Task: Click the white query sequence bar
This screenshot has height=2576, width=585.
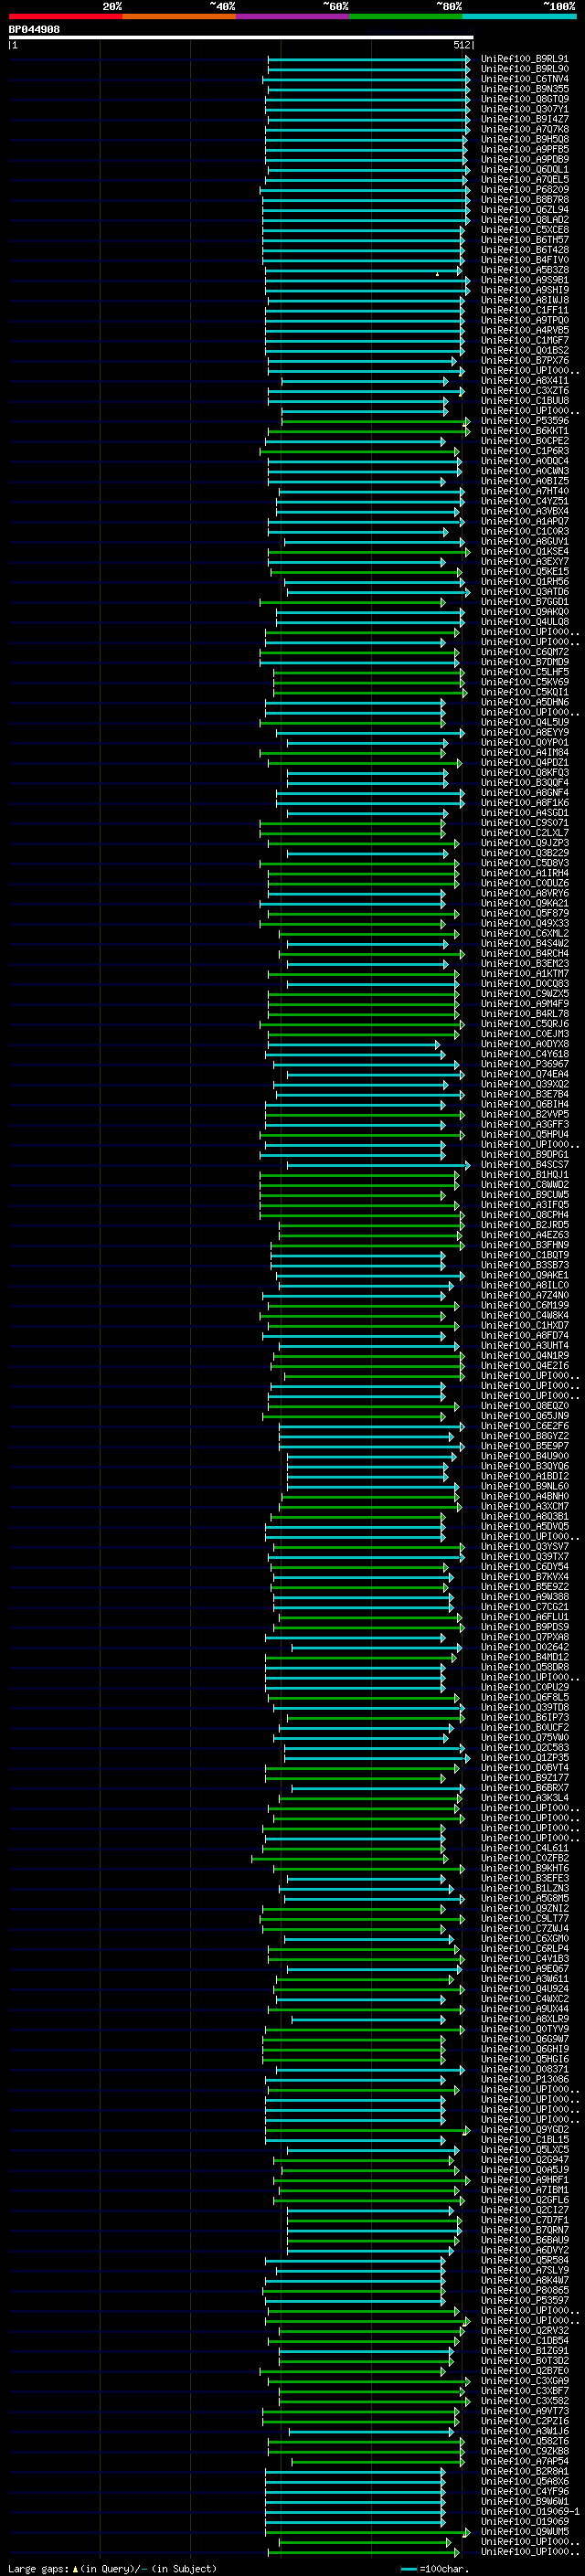Action: (x=241, y=38)
